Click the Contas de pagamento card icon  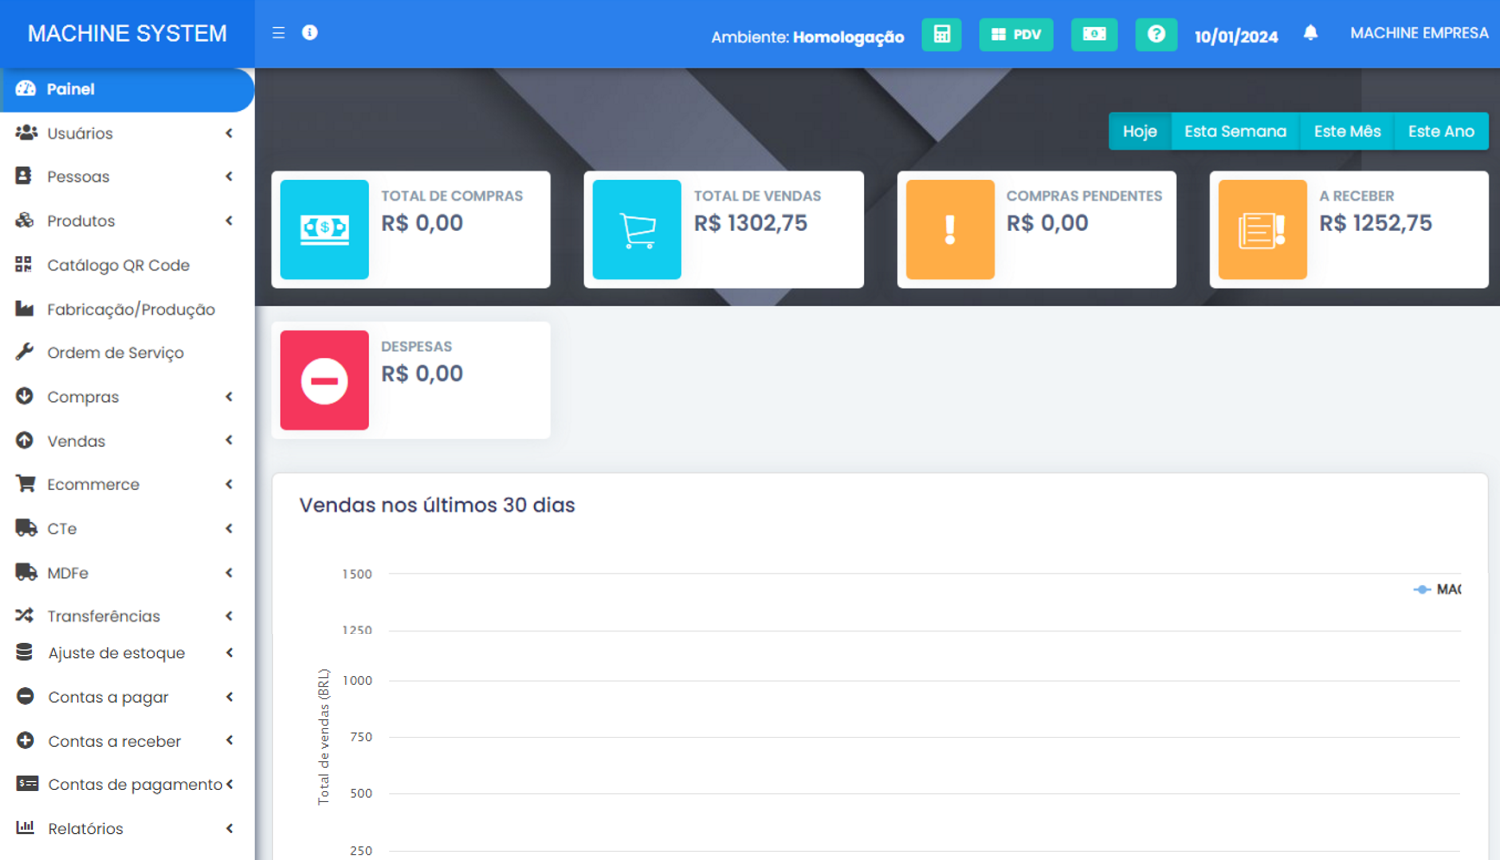tap(27, 784)
